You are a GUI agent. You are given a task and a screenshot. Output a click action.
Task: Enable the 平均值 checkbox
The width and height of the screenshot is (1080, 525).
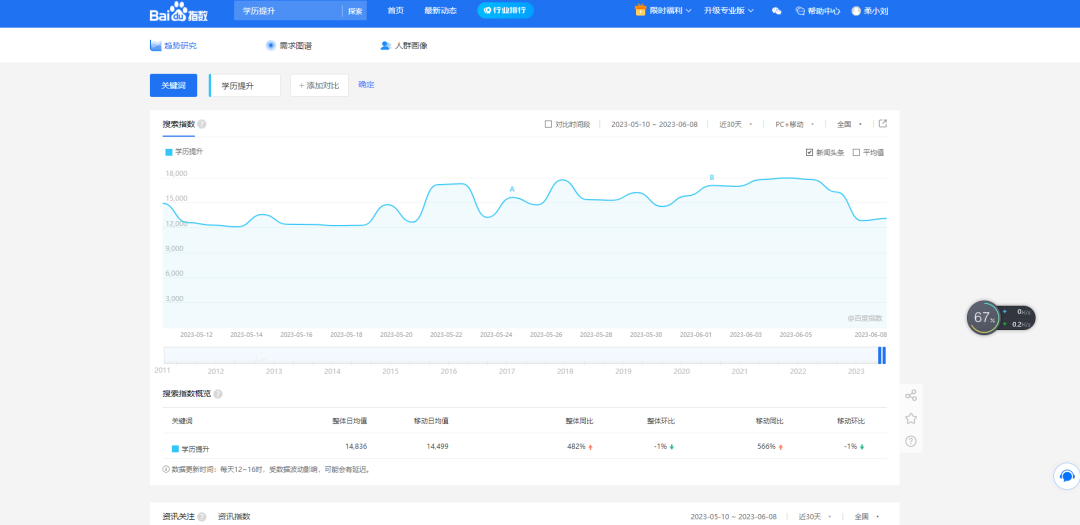(x=856, y=152)
